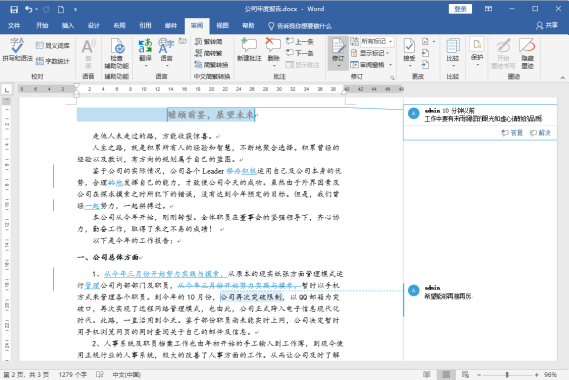This screenshot has width=569, height=380.
Task: Convert text with 繁转简
Action: point(209,42)
